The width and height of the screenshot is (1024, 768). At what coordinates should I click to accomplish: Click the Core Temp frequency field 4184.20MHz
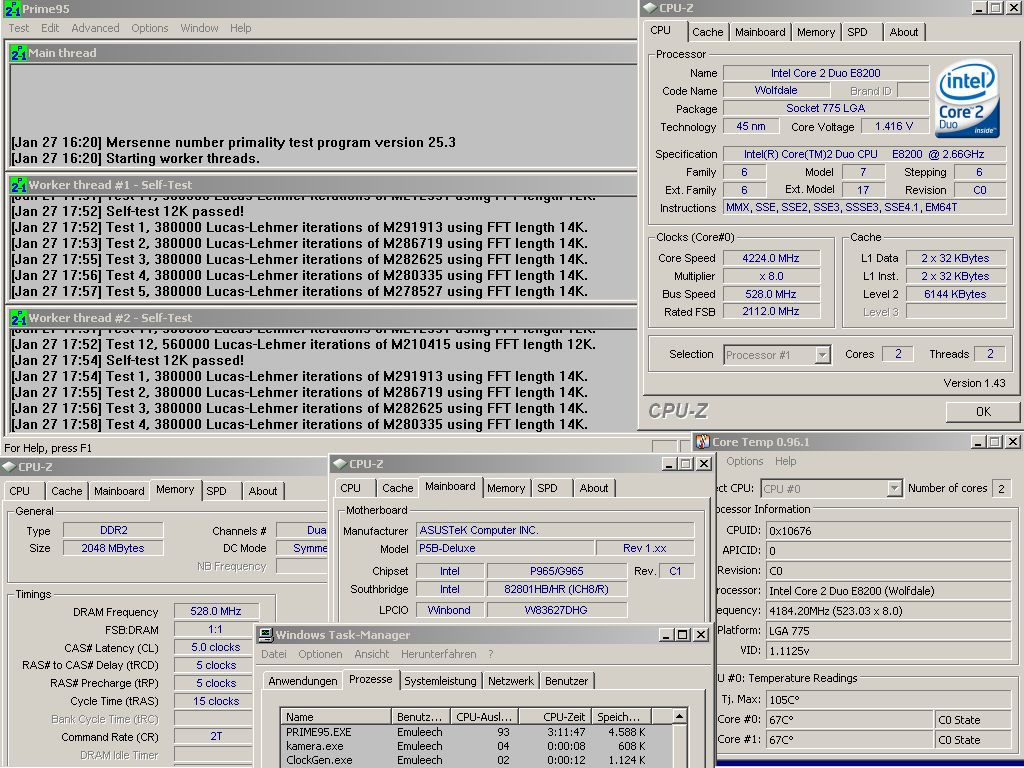pyautogui.click(x=888, y=611)
